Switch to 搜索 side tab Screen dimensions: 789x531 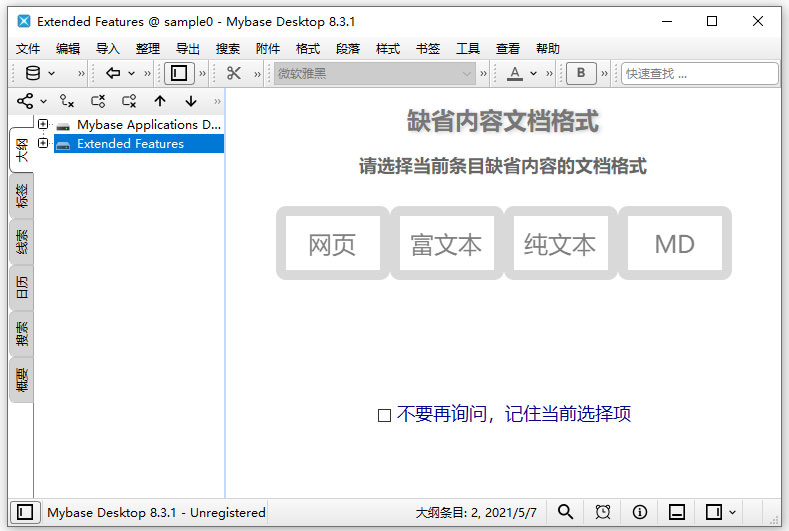21,334
